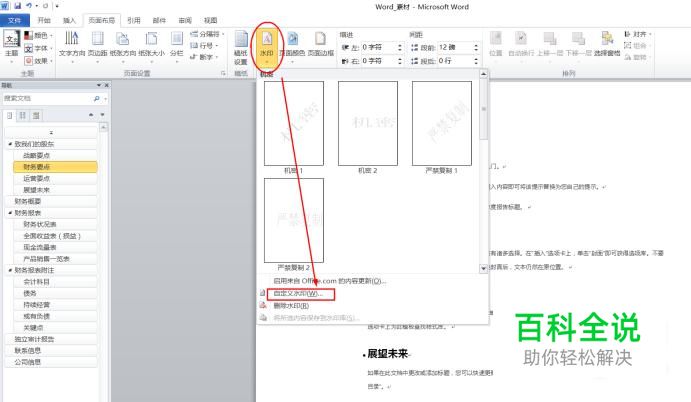Open the 行号 (Line Numbers) dropdown
Viewport: 691px width, 402px height.
(204, 45)
